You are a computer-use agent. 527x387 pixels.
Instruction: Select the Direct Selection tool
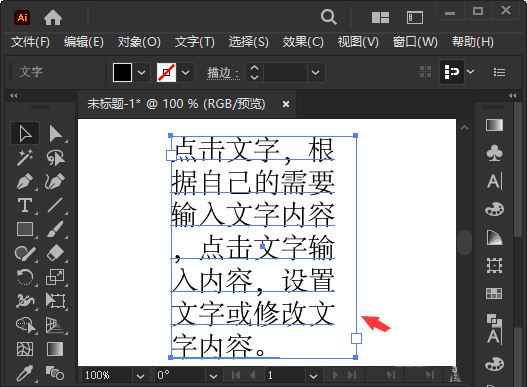click(56, 133)
